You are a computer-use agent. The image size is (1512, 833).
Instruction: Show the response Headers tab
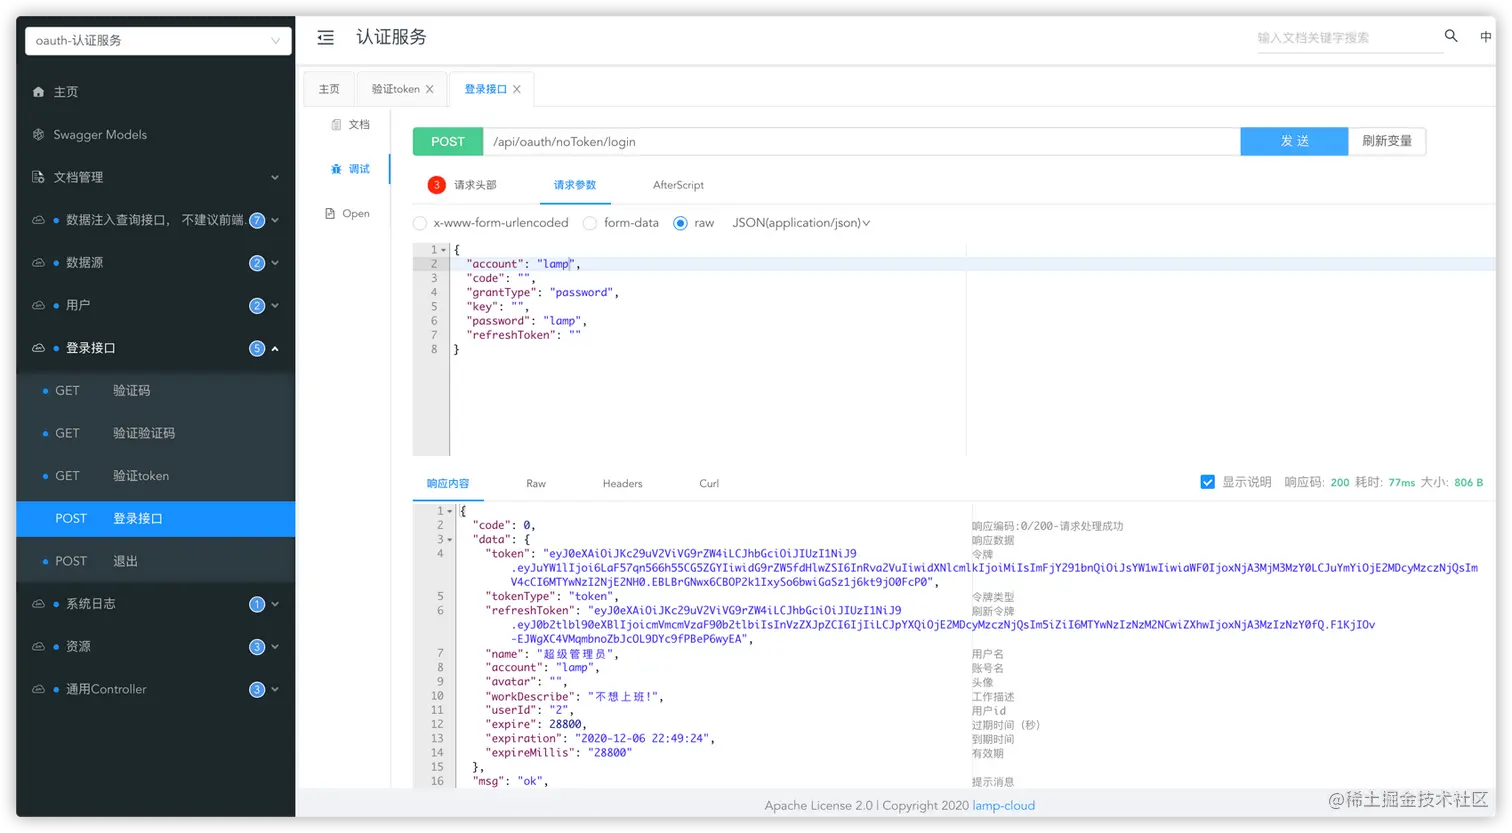pos(622,483)
